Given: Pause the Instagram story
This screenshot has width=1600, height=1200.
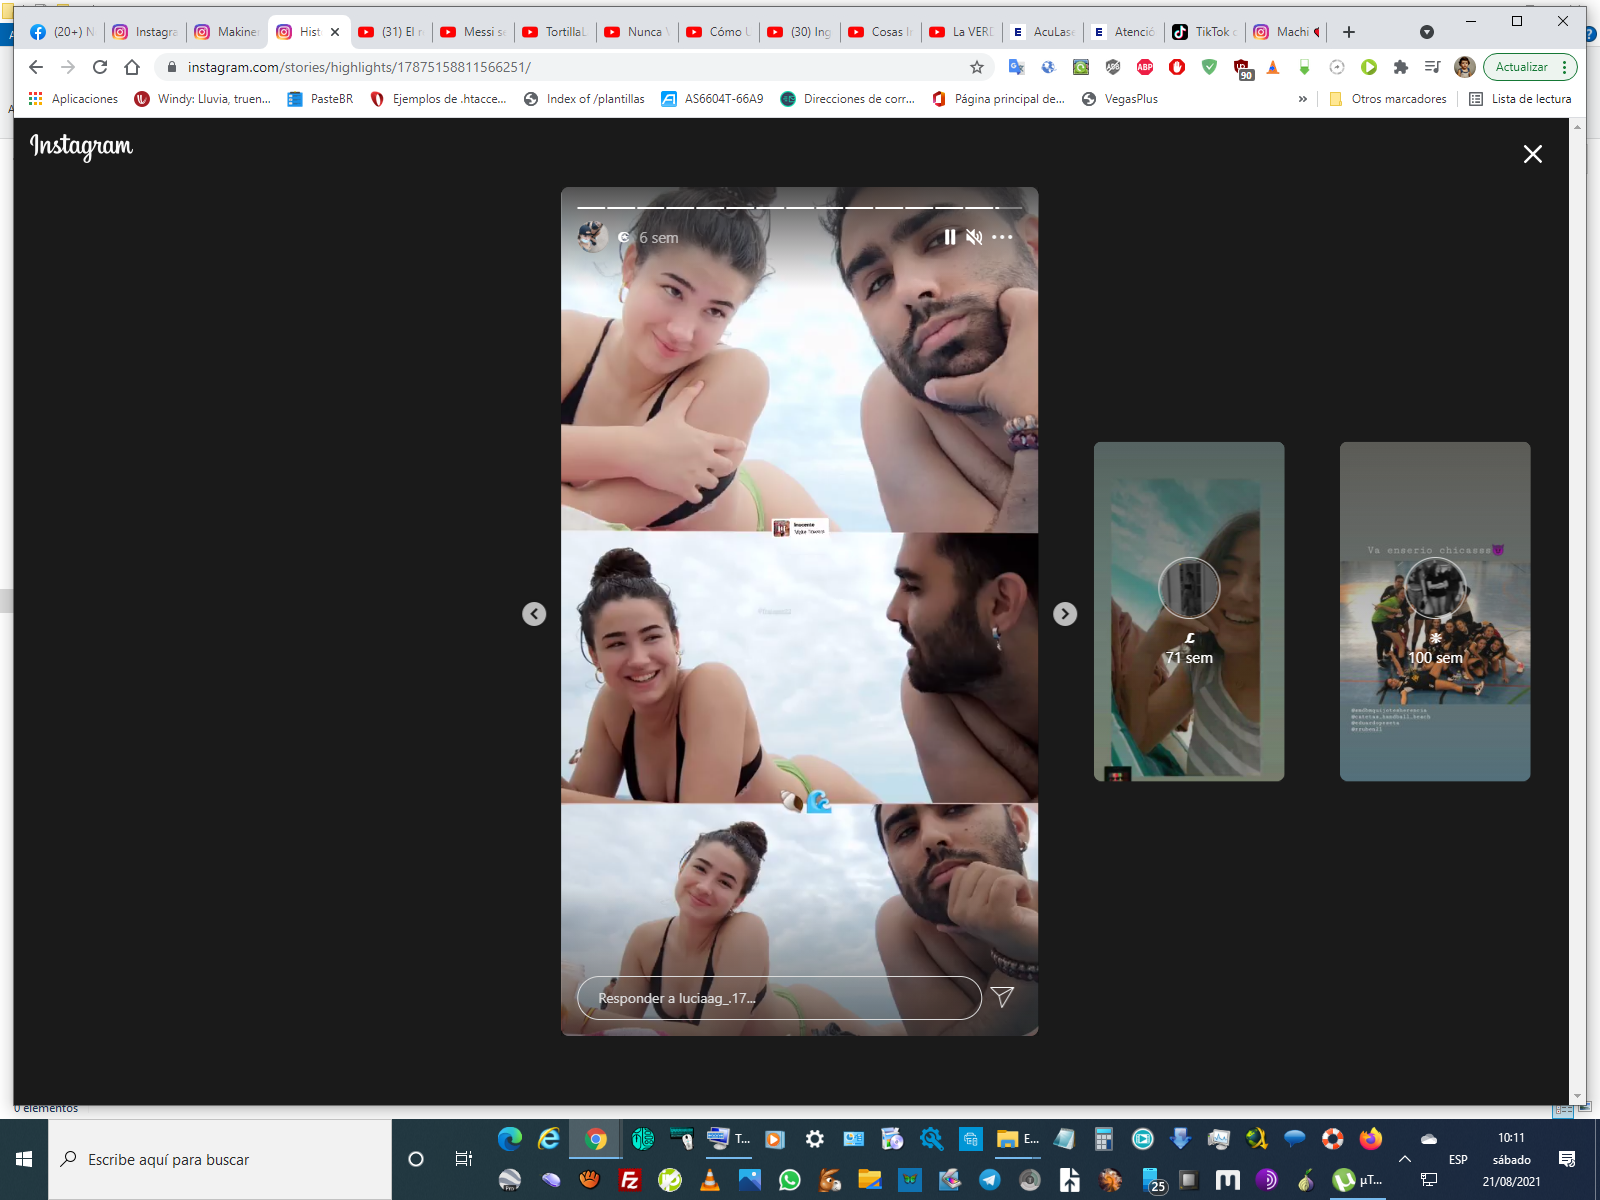Looking at the screenshot, I should 949,237.
